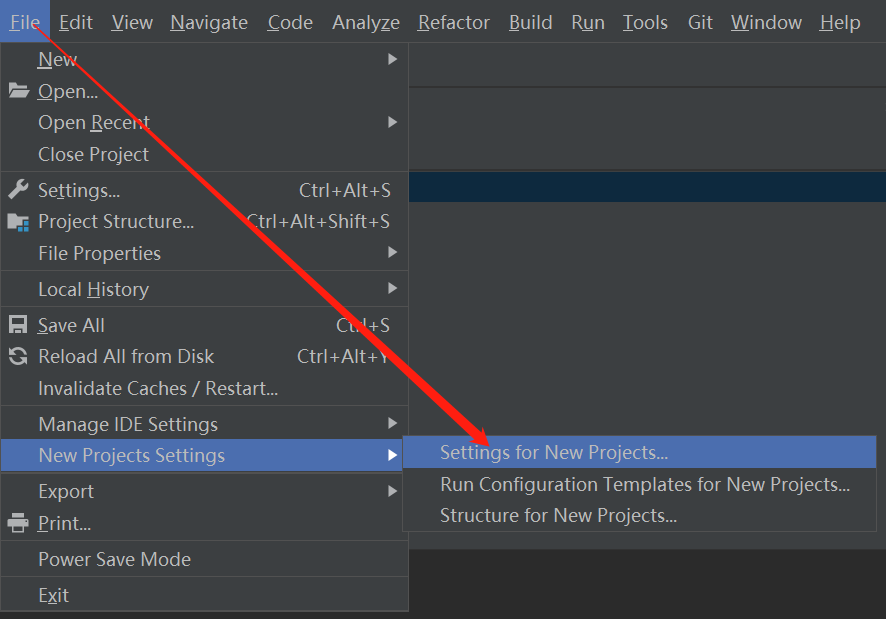This screenshot has width=886, height=619.
Task: Click the Ctrl+Alt+Shift+S shortcut text
Action: tap(319, 222)
